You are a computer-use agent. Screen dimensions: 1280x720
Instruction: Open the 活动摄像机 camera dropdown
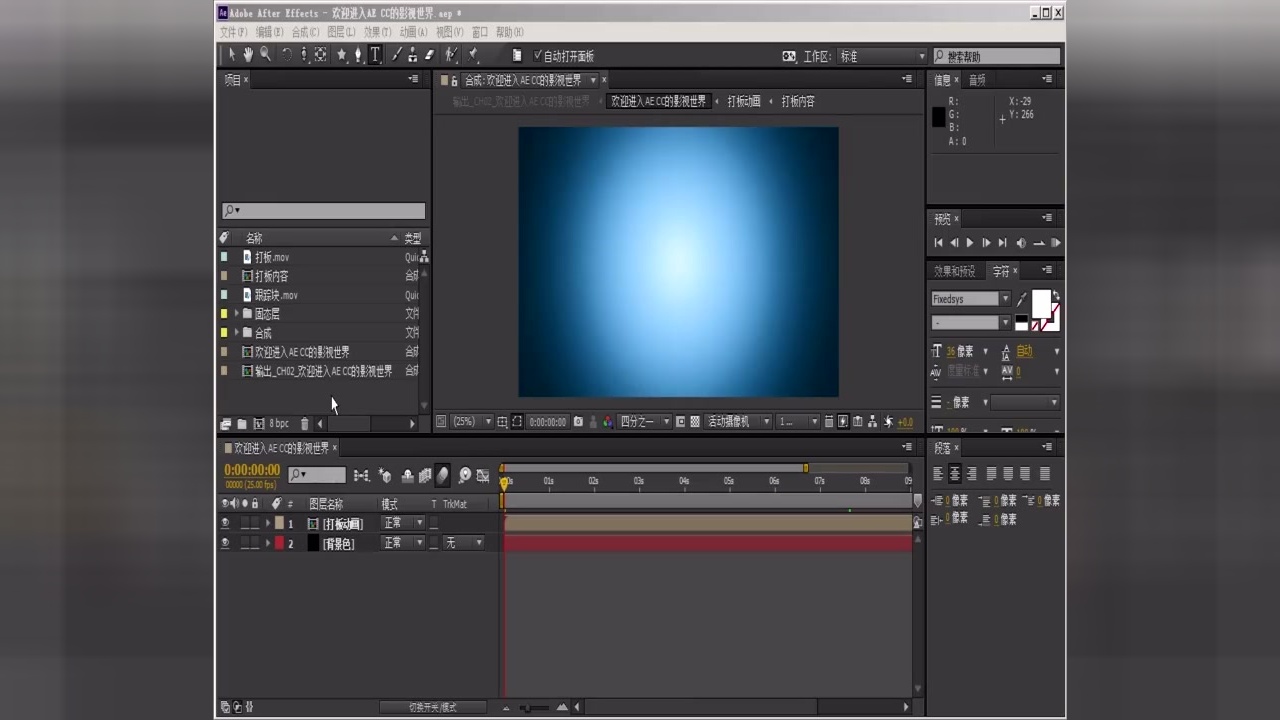click(x=738, y=422)
